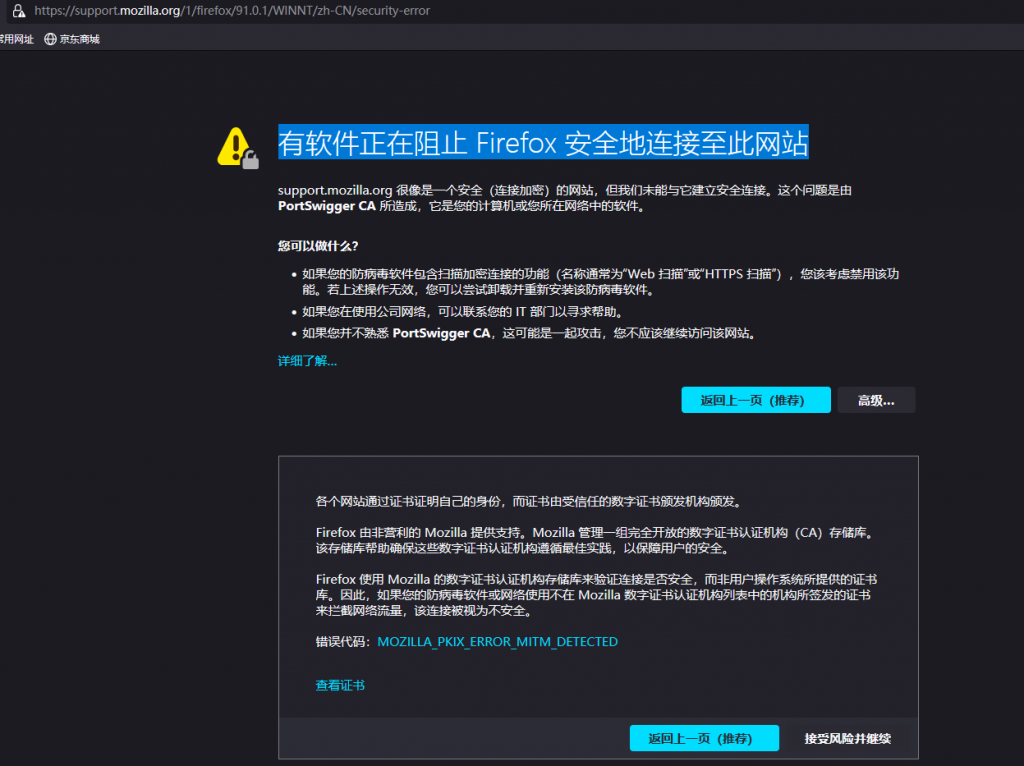Open the 常用网址 bookmarks item
This screenshot has width=1024, height=766.
(16, 39)
